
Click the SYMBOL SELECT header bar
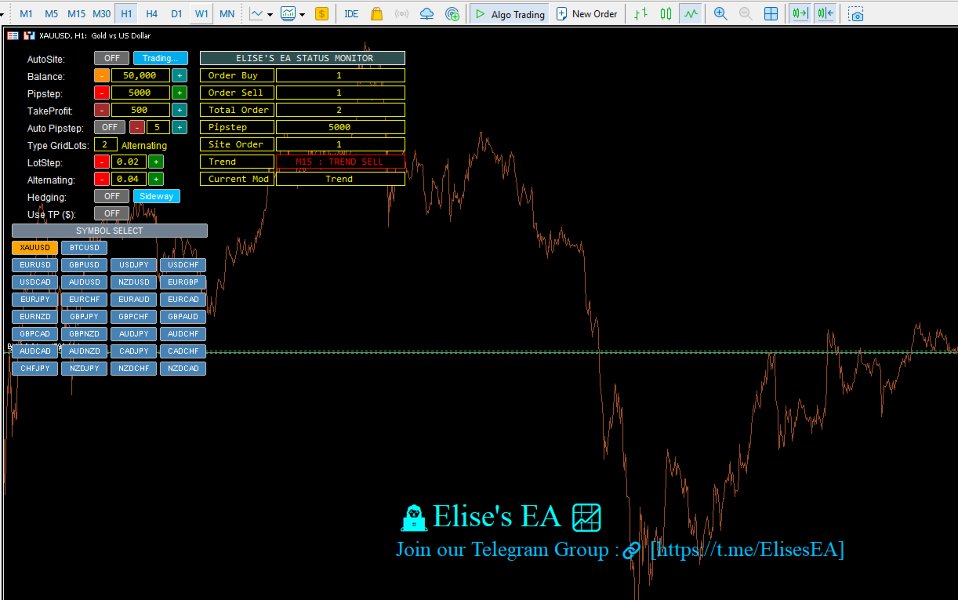110,230
